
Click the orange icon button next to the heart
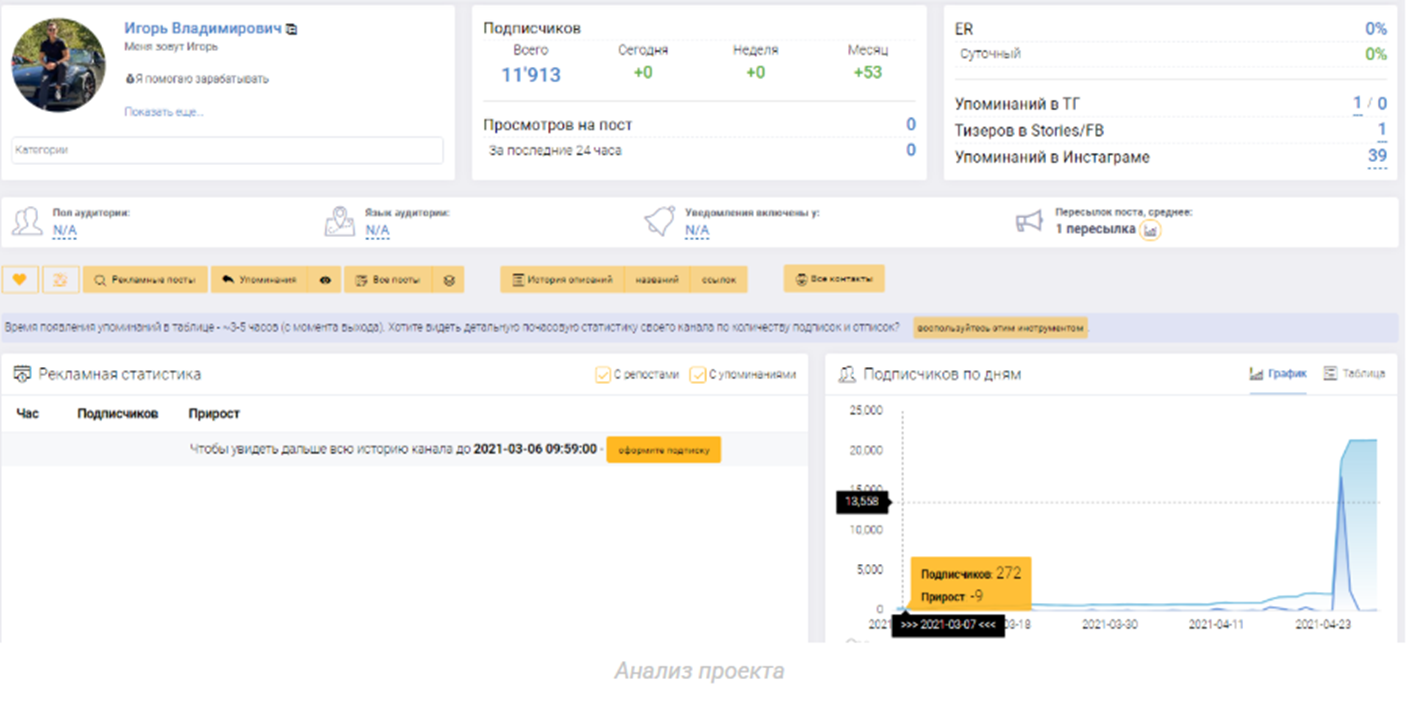(x=61, y=280)
